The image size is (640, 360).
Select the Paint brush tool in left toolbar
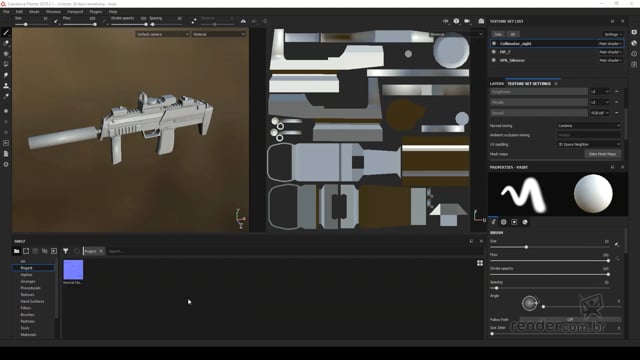[6, 32]
